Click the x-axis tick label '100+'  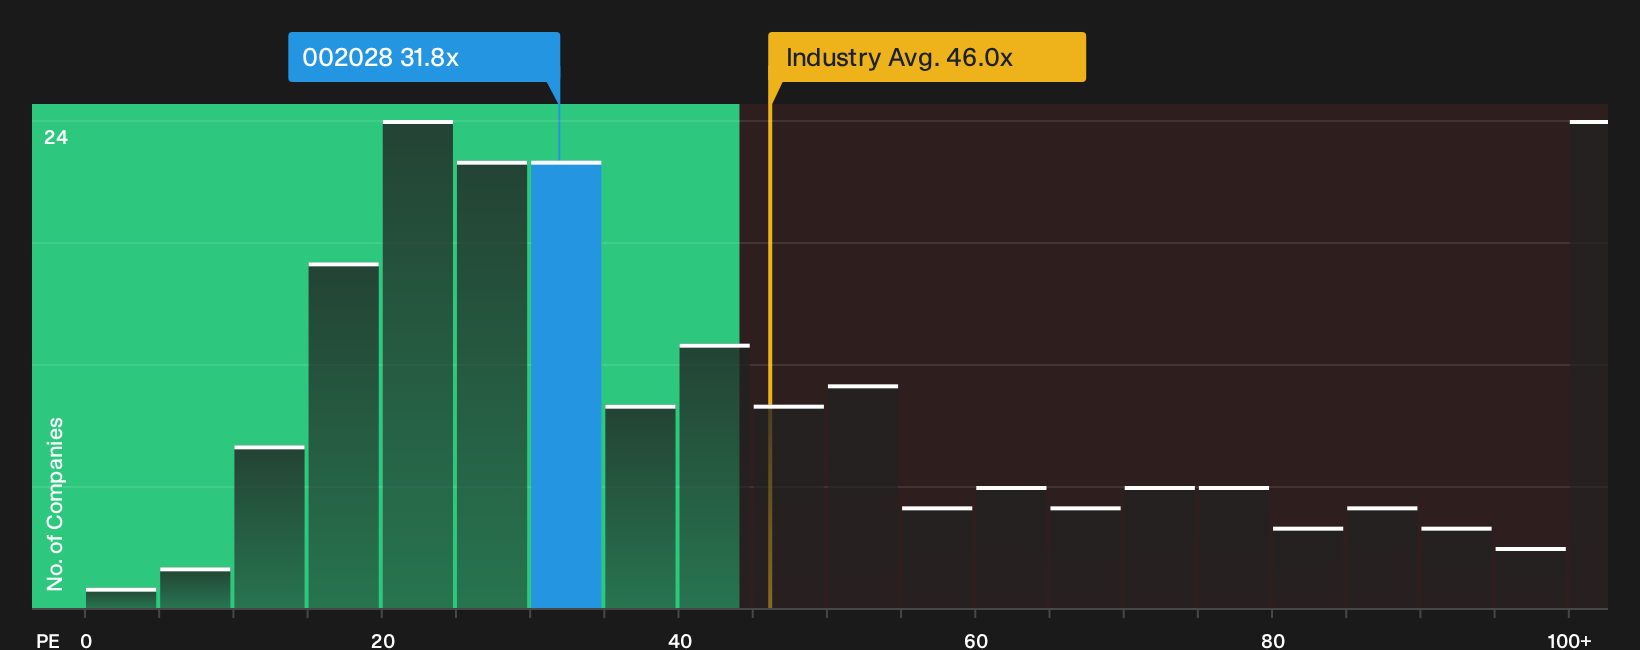coord(1569,640)
